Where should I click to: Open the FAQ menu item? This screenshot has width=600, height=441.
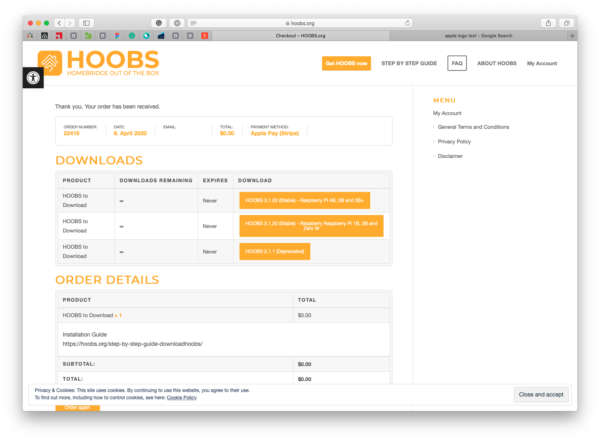tap(457, 63)
